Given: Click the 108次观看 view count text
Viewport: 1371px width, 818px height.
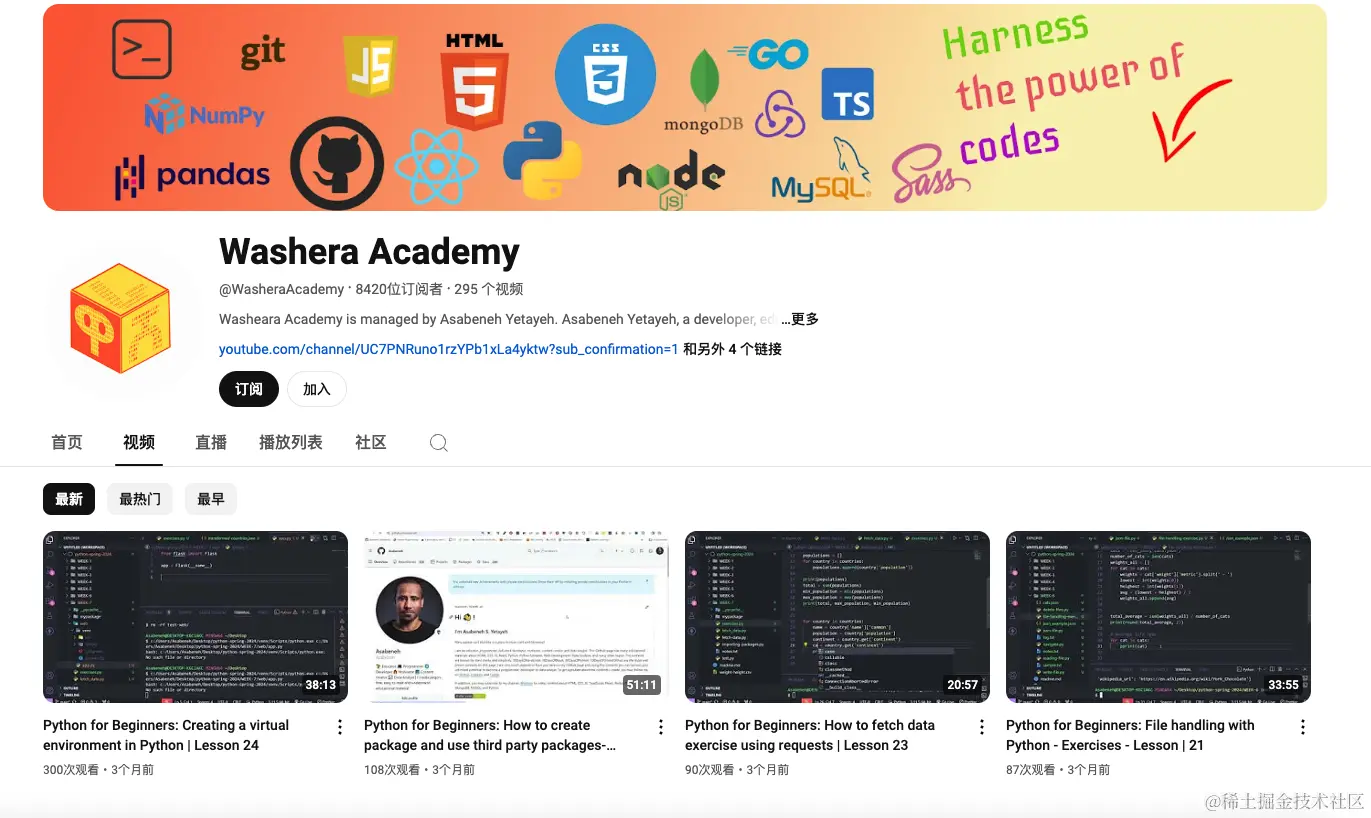Looking at the screenshot, I should 392,770.
